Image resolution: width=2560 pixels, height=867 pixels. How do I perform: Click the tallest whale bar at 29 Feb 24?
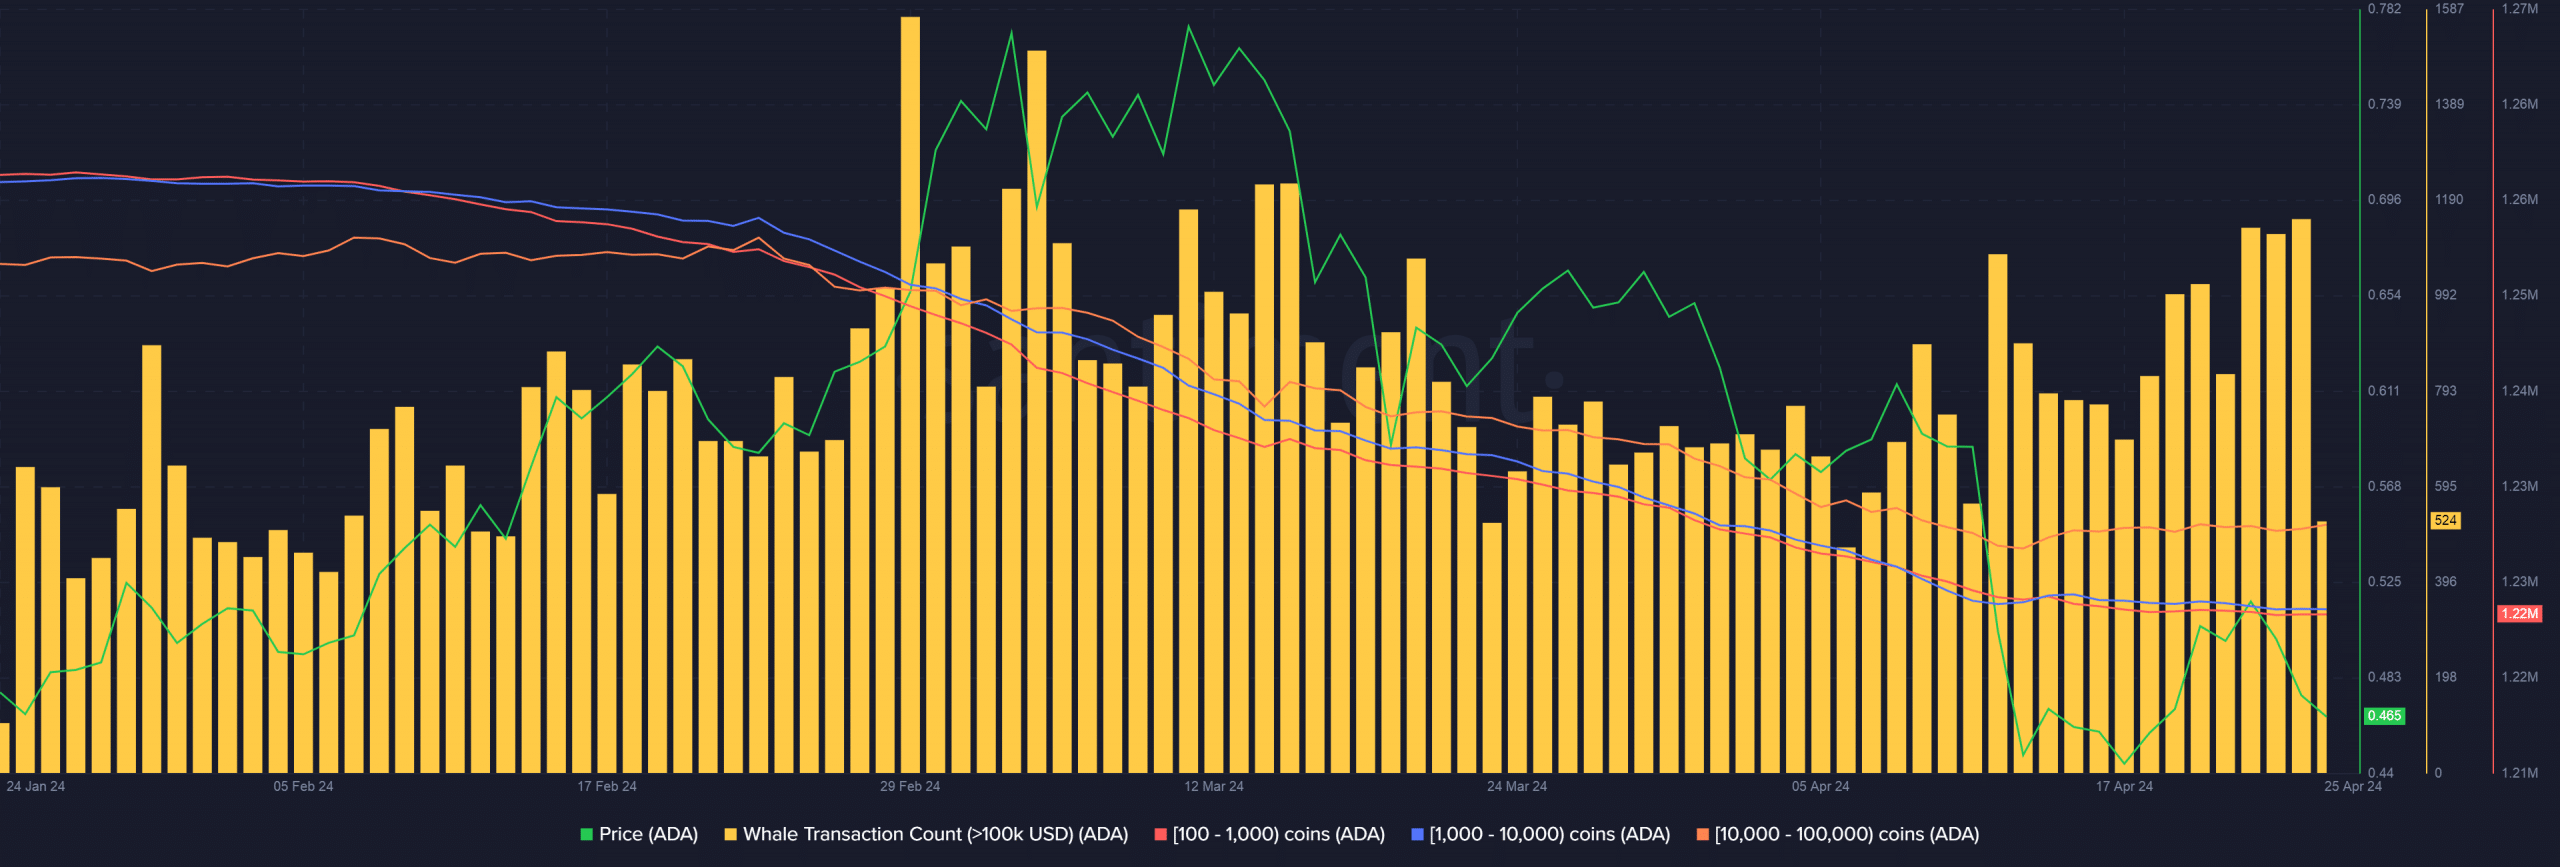[x=910, y=395]
